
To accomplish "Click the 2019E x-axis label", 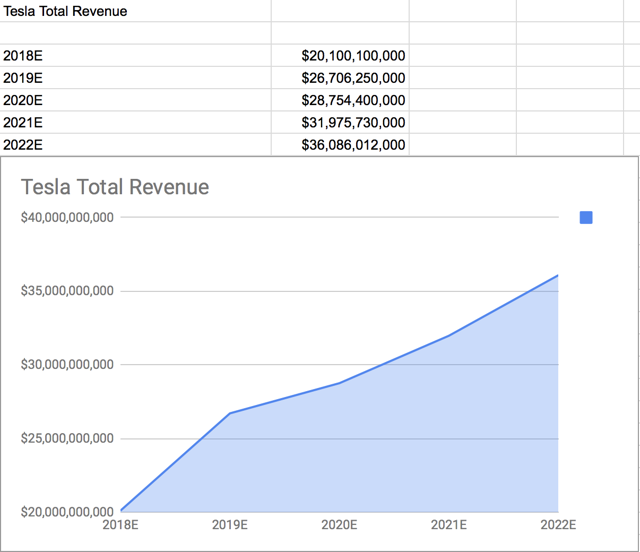I will click(230, 525).
